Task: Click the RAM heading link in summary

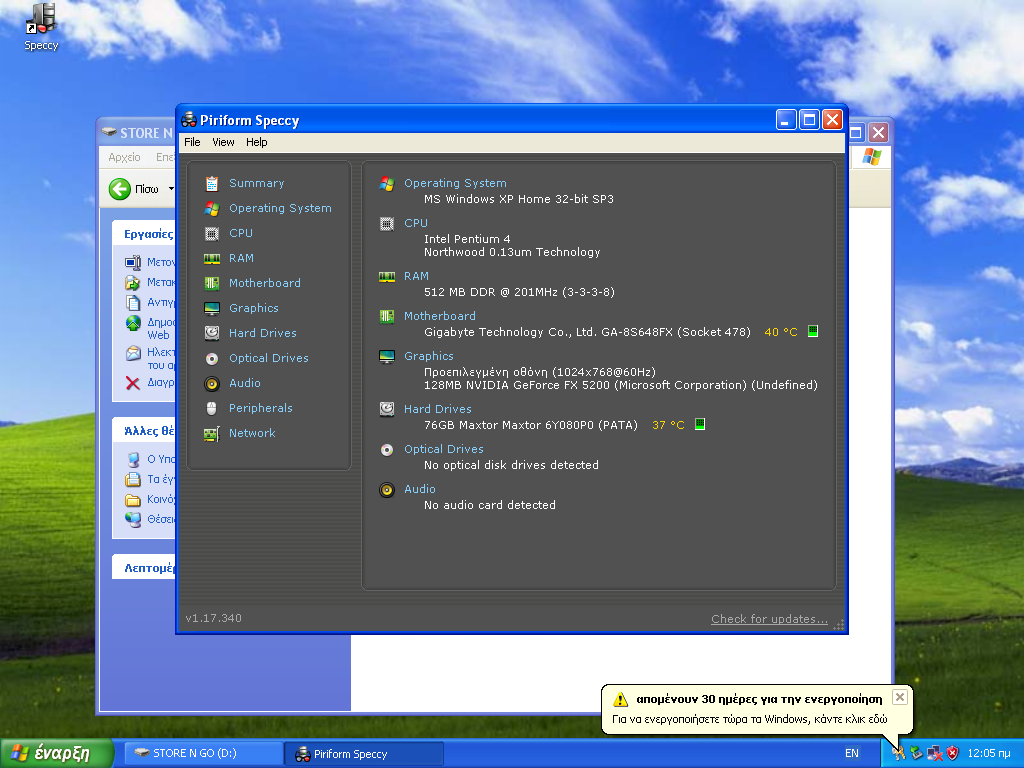Action: point(416,276)
